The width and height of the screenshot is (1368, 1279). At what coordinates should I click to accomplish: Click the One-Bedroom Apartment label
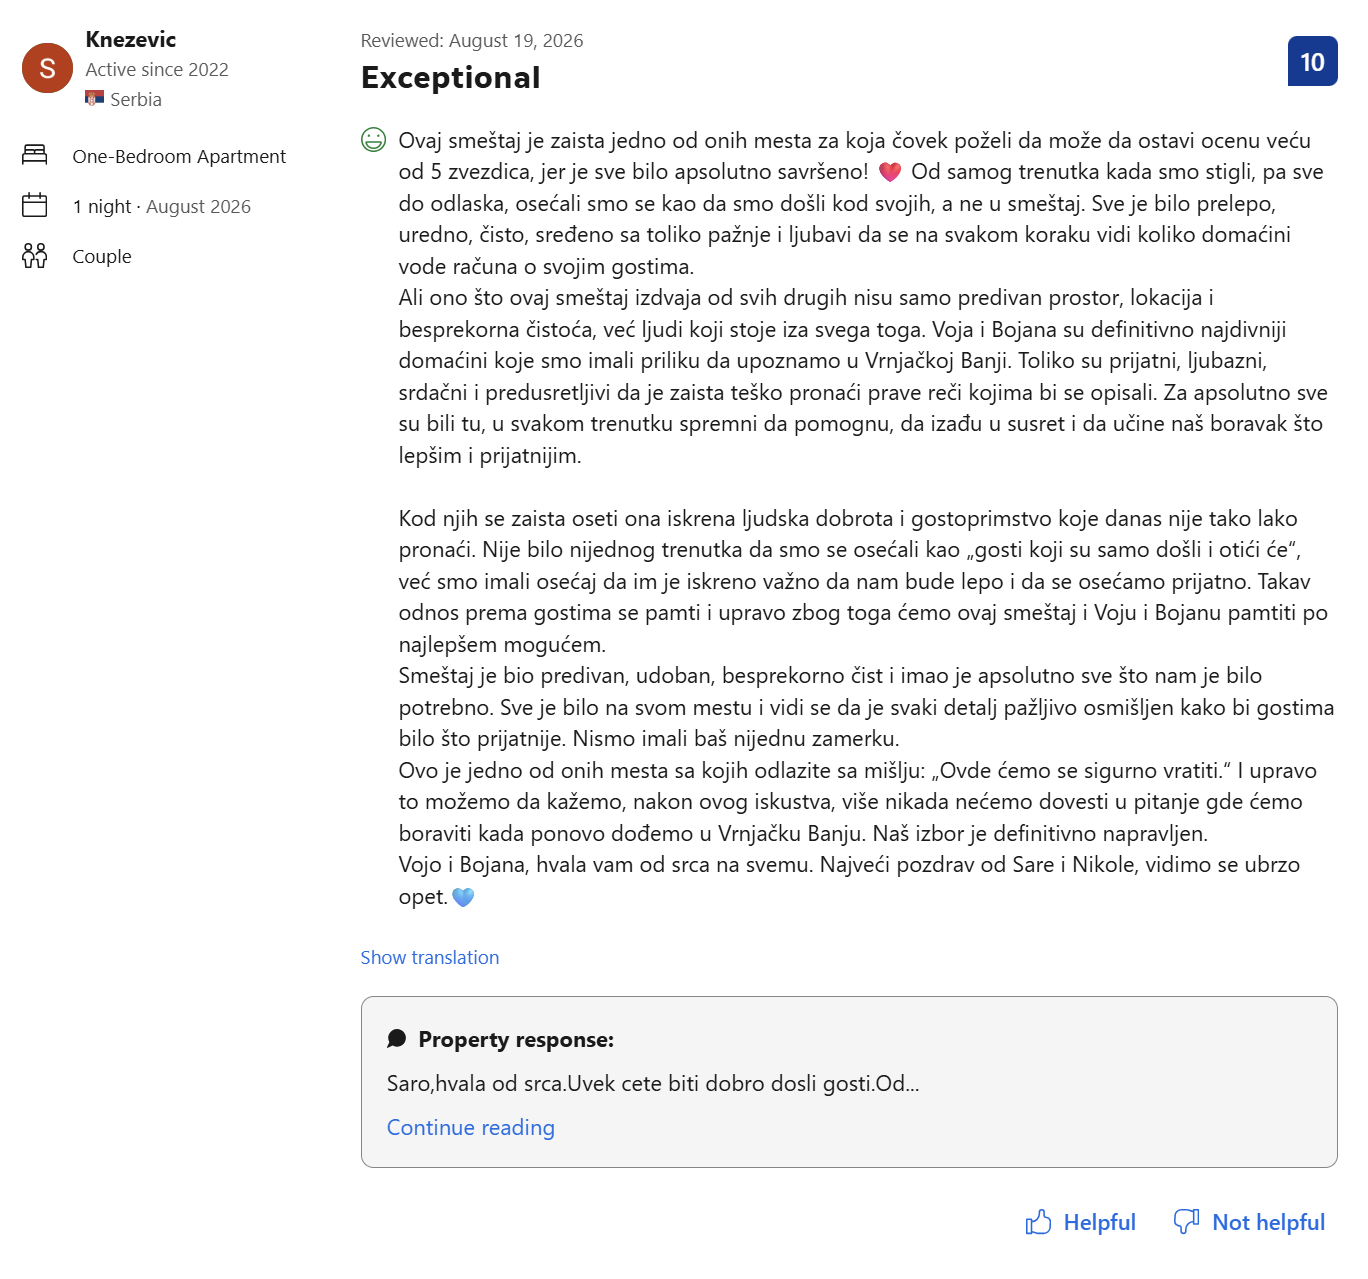click(179, 156)
